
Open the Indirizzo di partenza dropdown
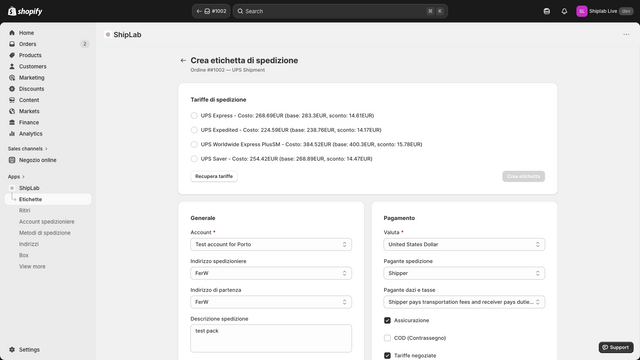271,302
